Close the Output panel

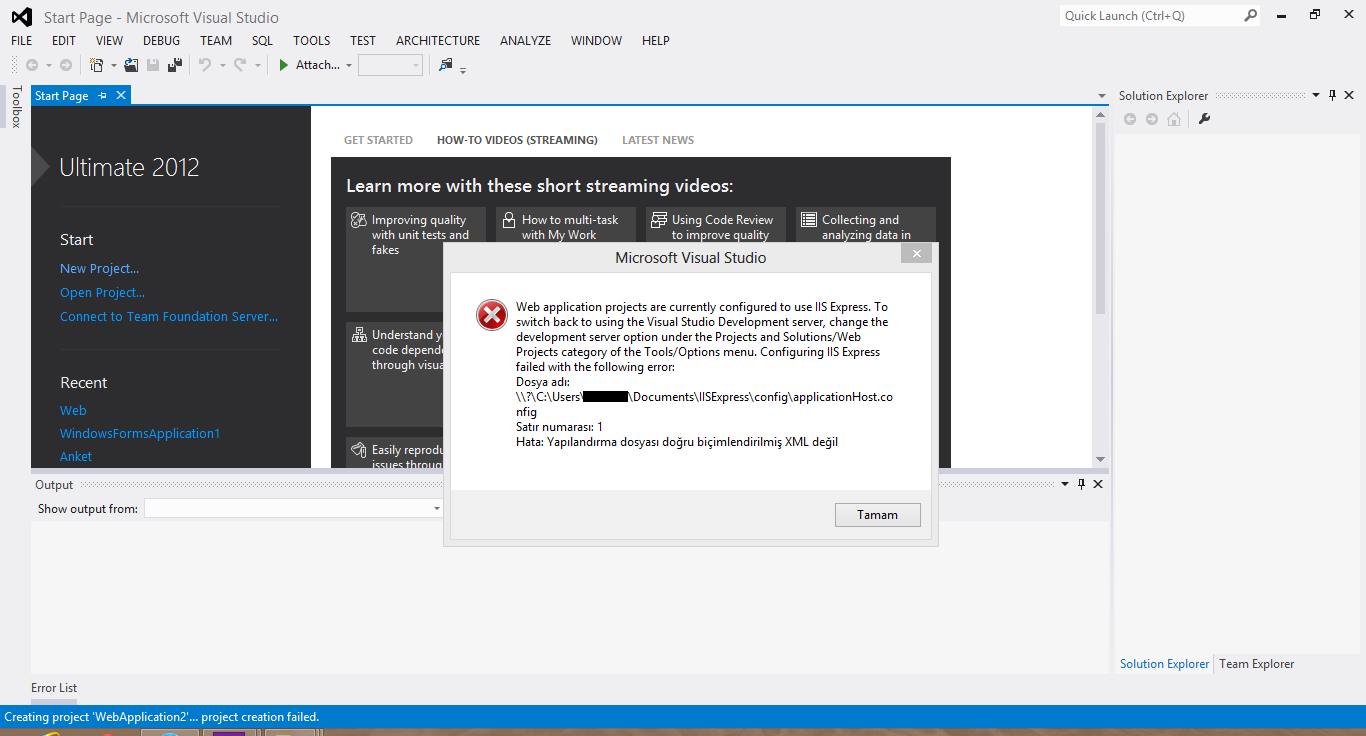[1098, 484]
